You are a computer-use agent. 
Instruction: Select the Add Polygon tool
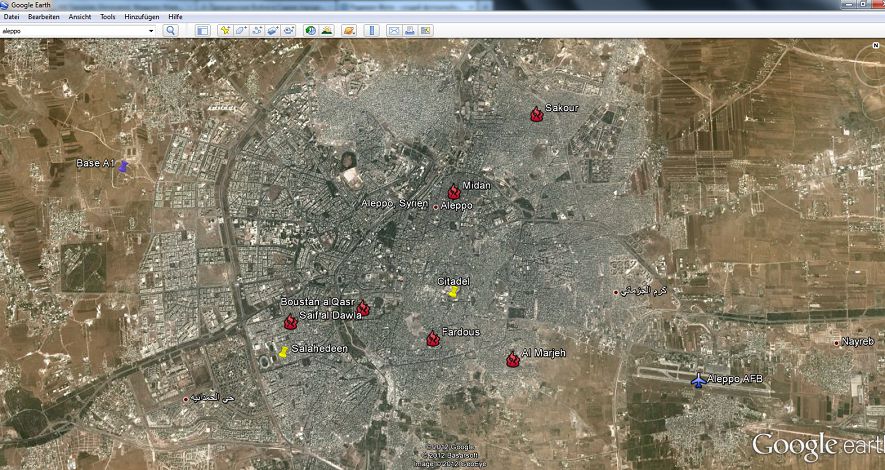pyautogui.click(x=241, y=30)
